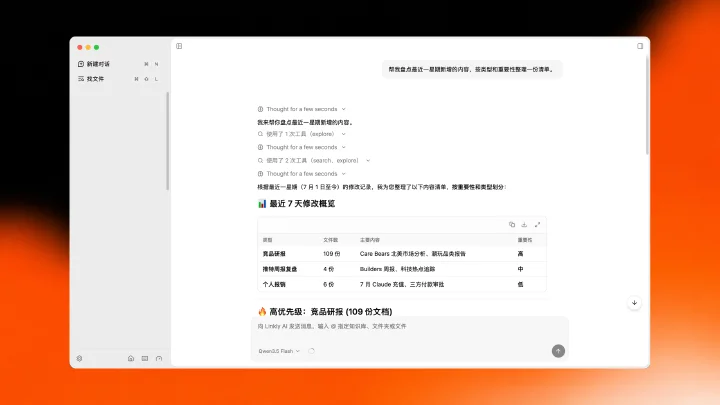Viewport: 720px width, 405px height.
Task: Click the 'Care Bears' market analysis cell
Action: coord(412,254)
